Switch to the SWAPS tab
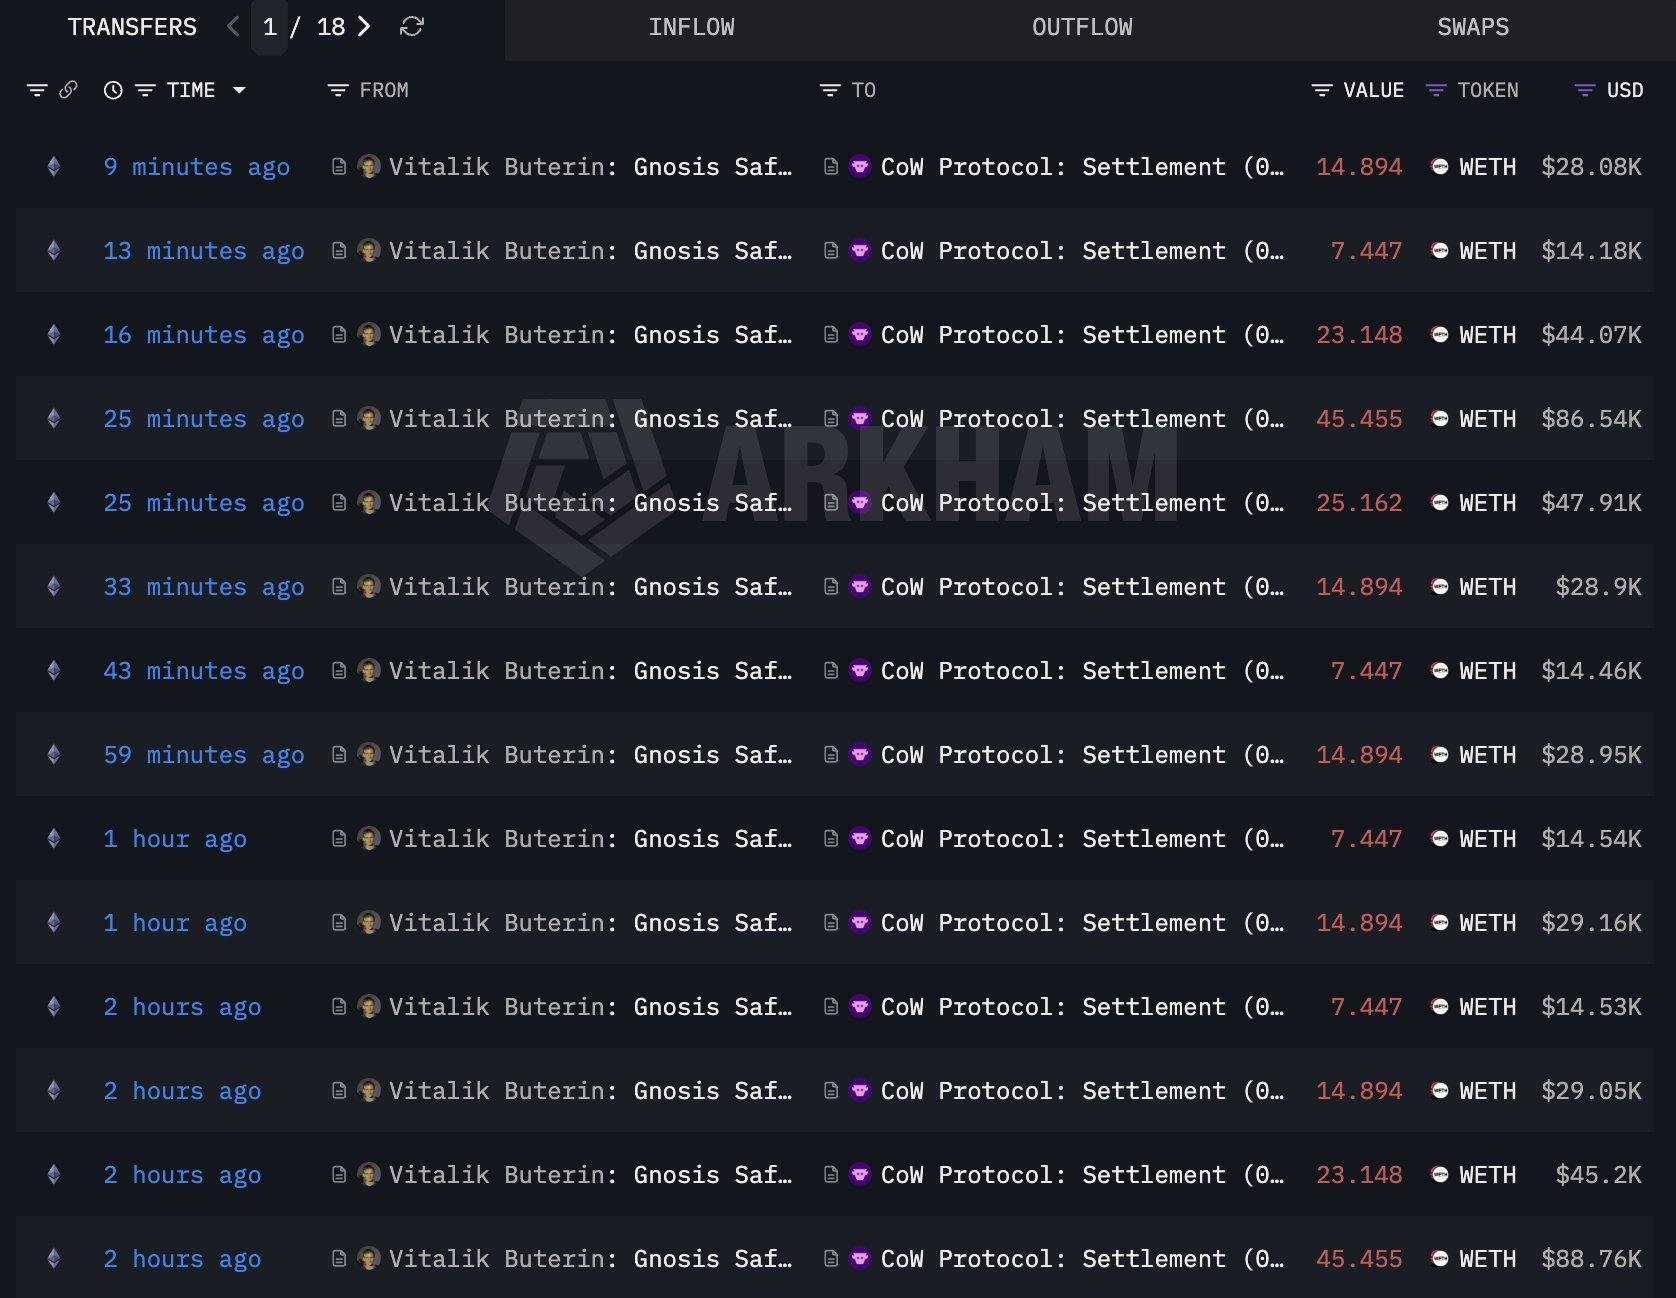This screenshot has height=1298, width=1676. coord(1473,27)
